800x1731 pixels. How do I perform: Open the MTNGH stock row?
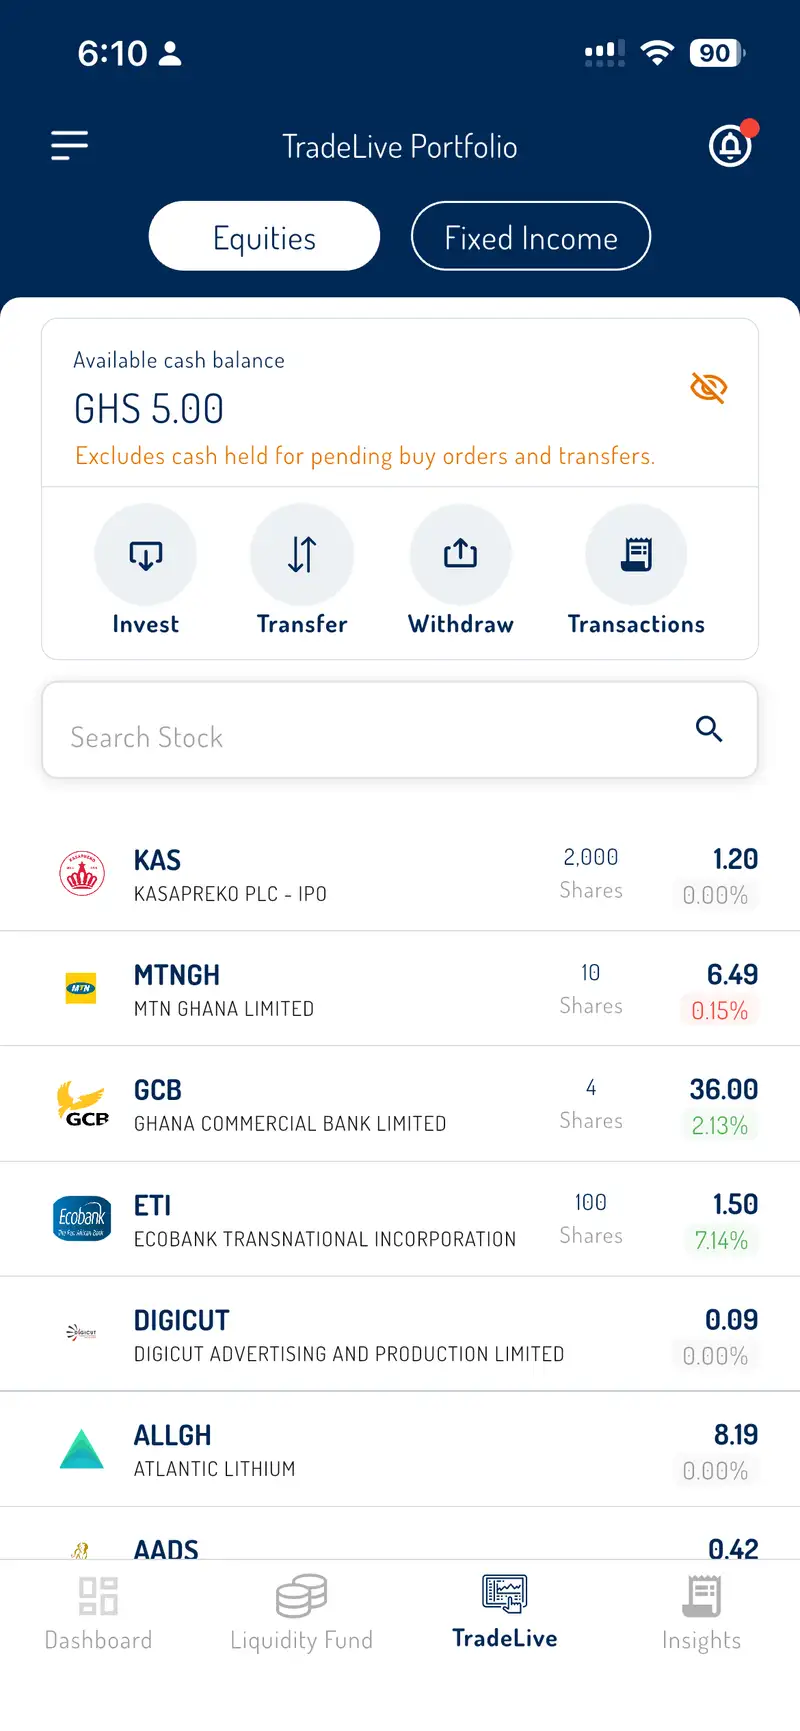pos(400,989)
